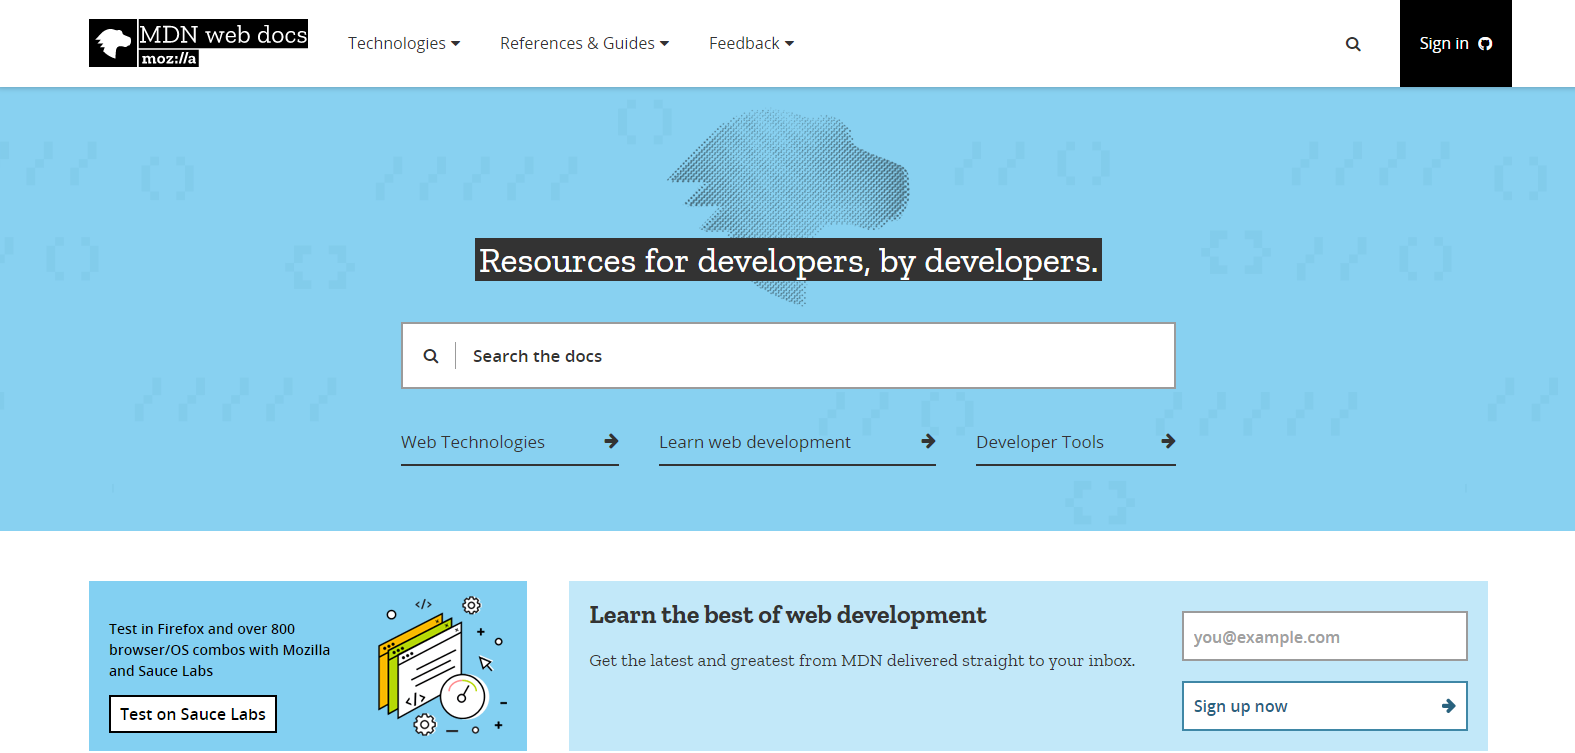The width and height of the screenshot is (1575, 753).
Task: Click the Sauce Labs testing illustration
Action: (443, 665)
